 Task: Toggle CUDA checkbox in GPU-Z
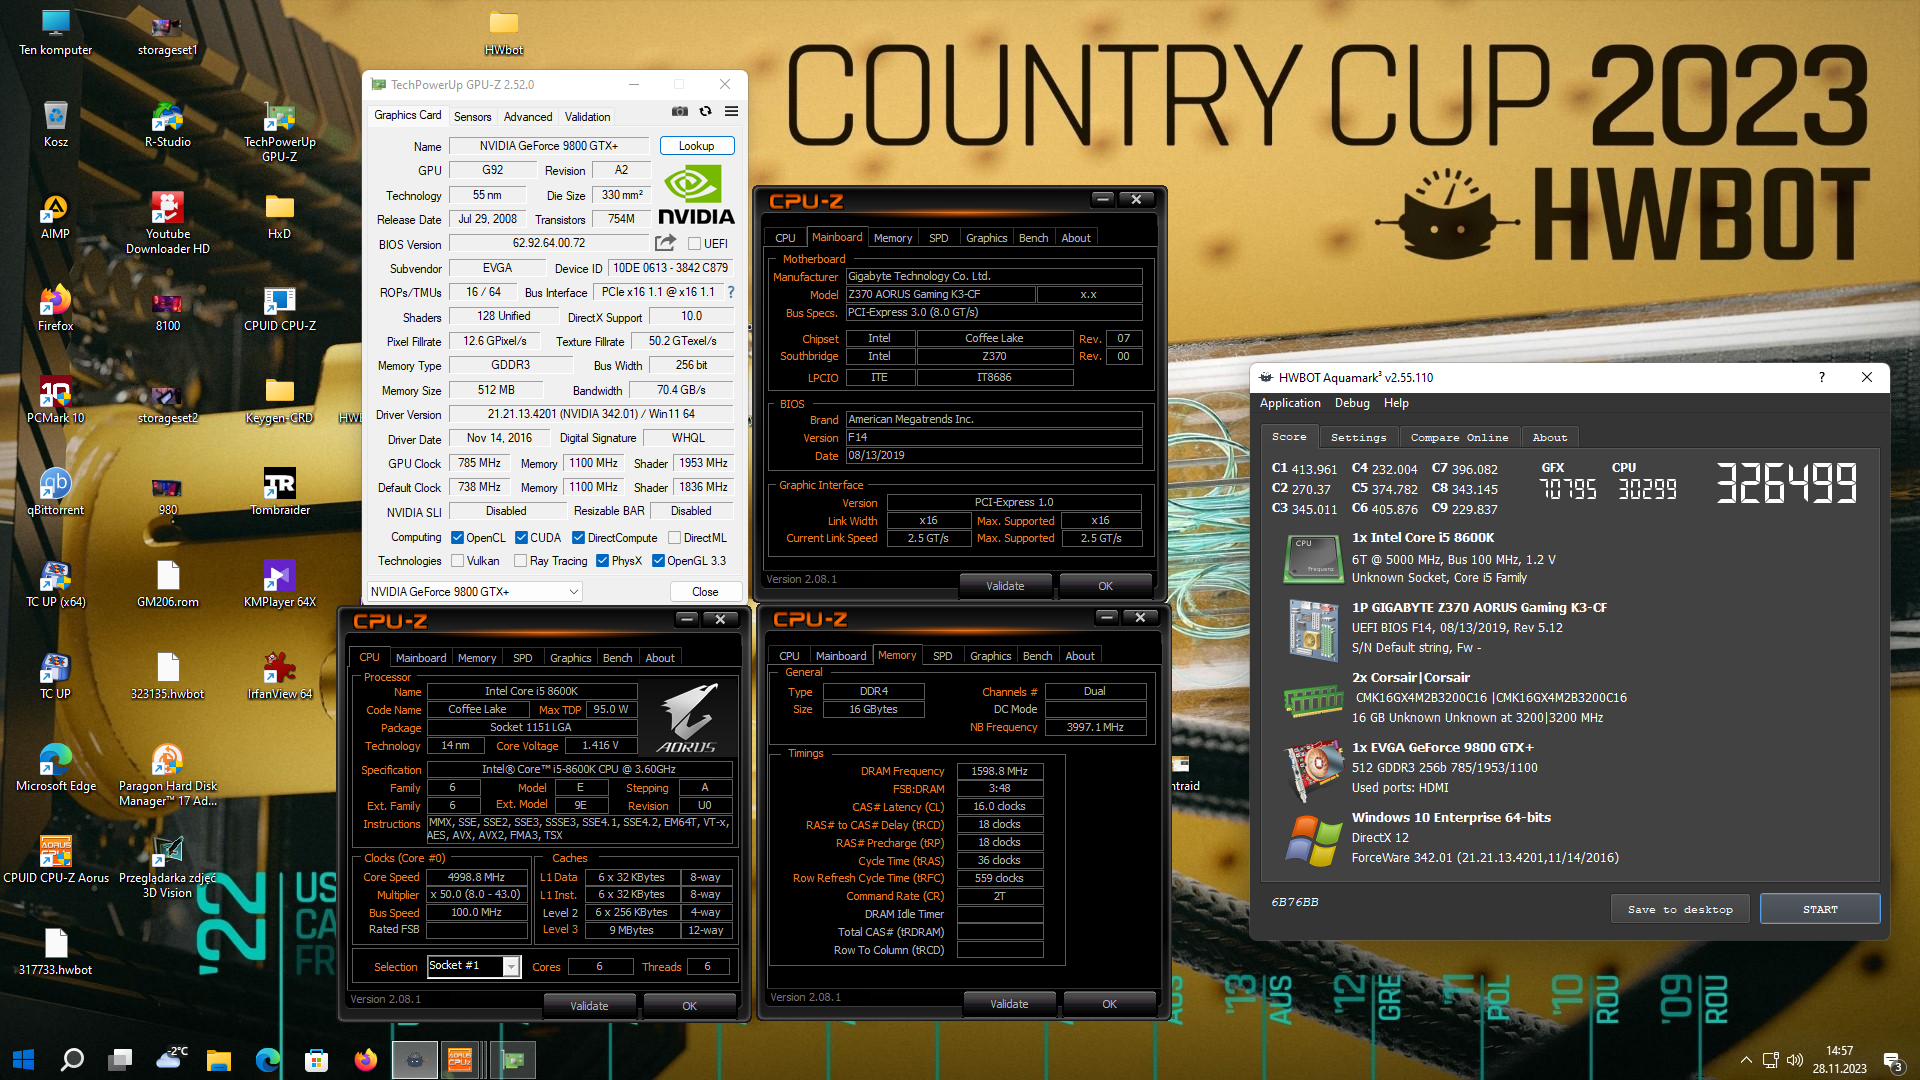521,537
